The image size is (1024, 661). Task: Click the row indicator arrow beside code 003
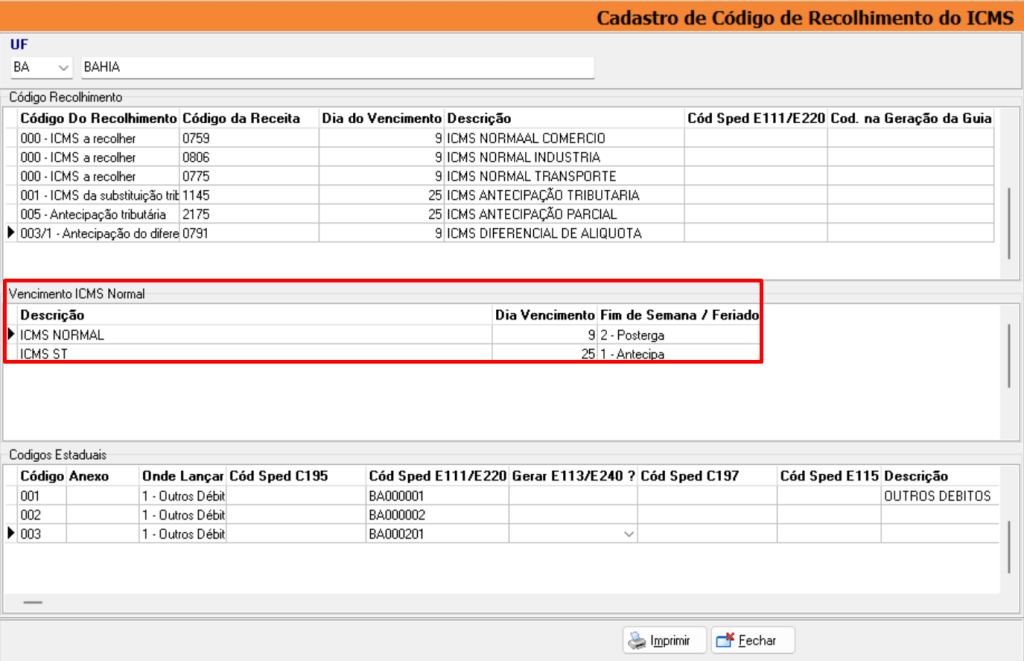click(11, 533)
